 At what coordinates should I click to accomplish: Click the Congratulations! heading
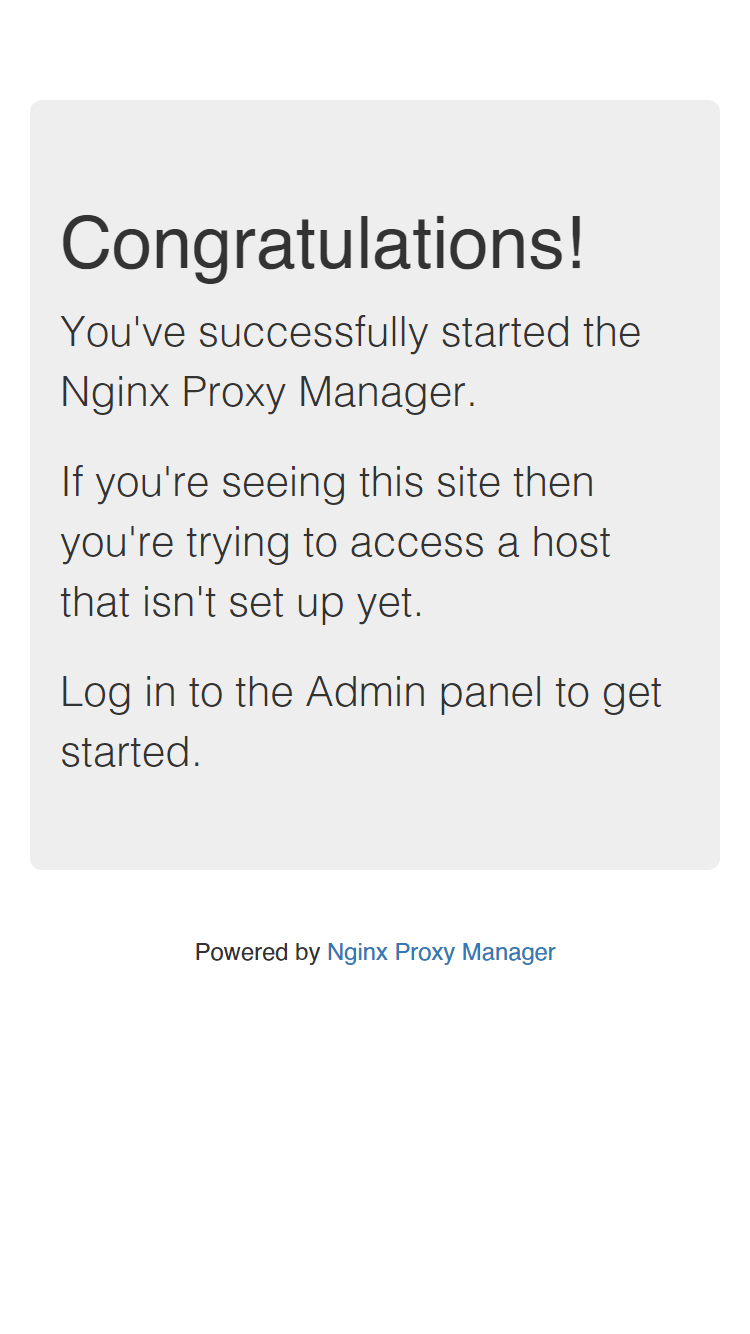(x=323, y=243)
